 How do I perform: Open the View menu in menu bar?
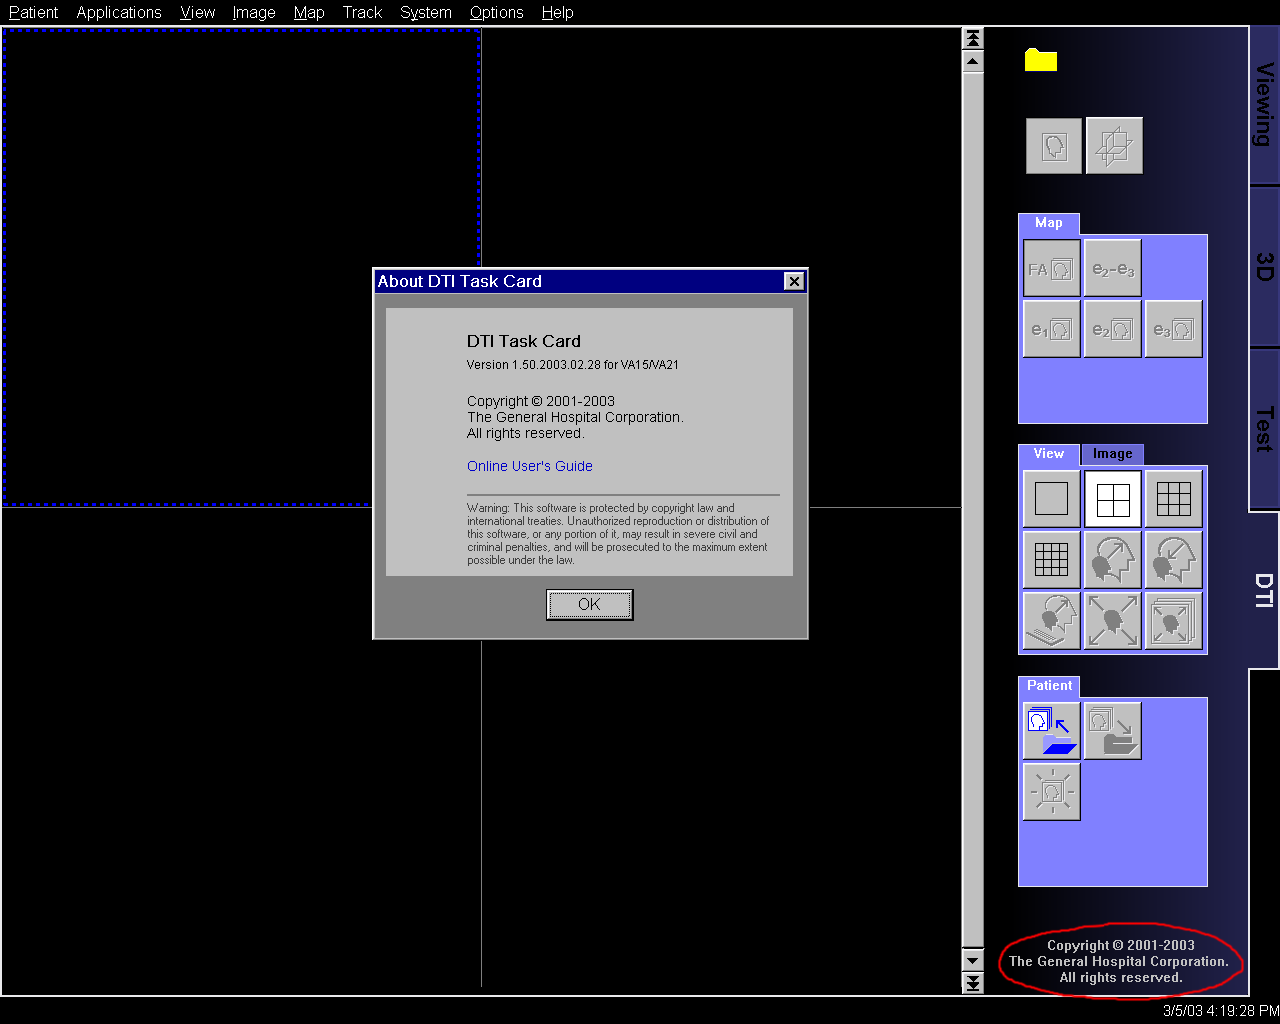pyautogui.click(x=198, y=12)
